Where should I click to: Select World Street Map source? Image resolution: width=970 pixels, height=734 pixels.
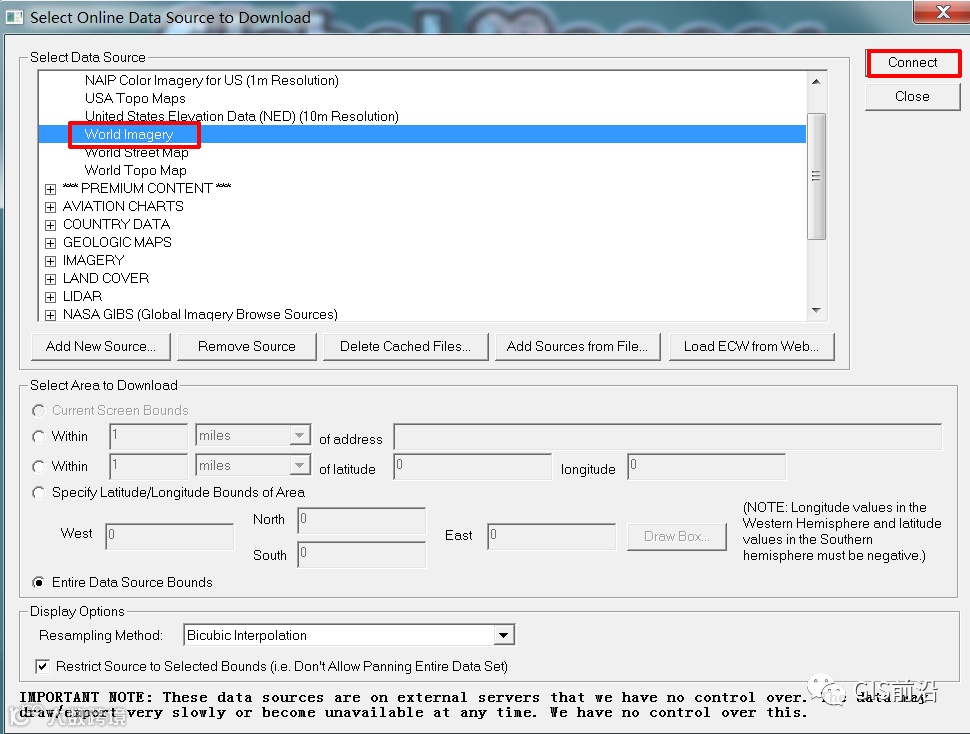(x=136, y=152)
